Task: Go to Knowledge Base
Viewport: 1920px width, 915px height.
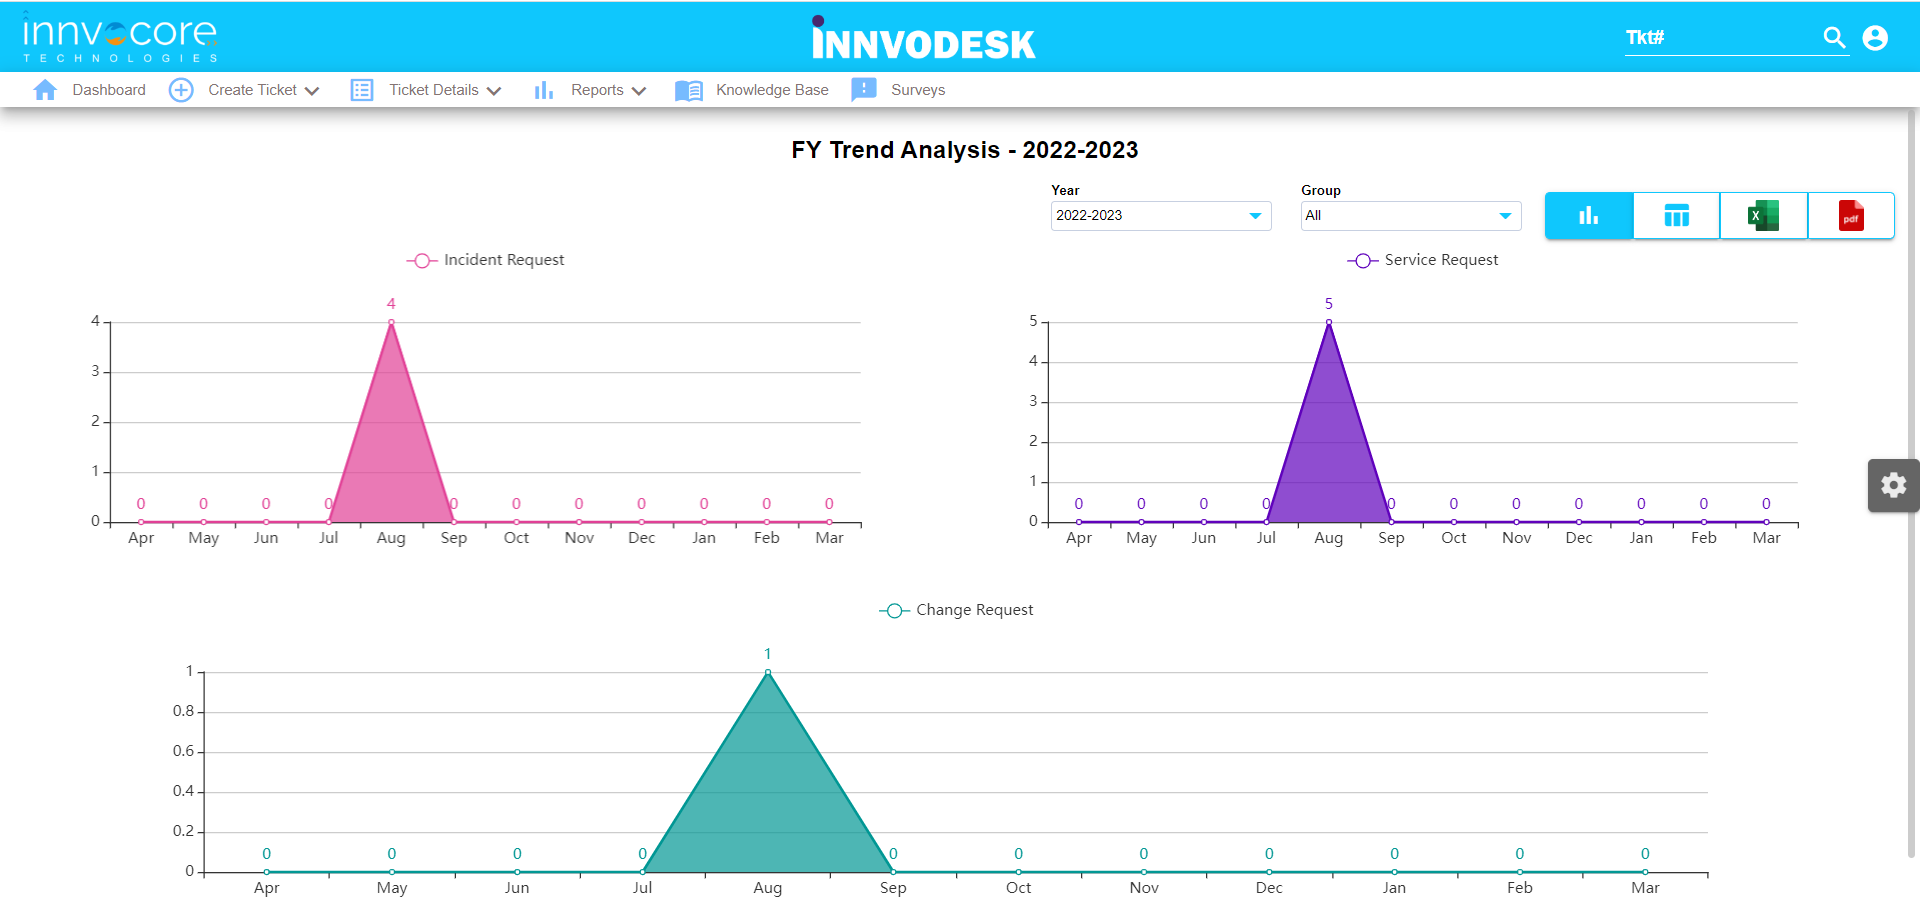Action: tap(771, 90)
